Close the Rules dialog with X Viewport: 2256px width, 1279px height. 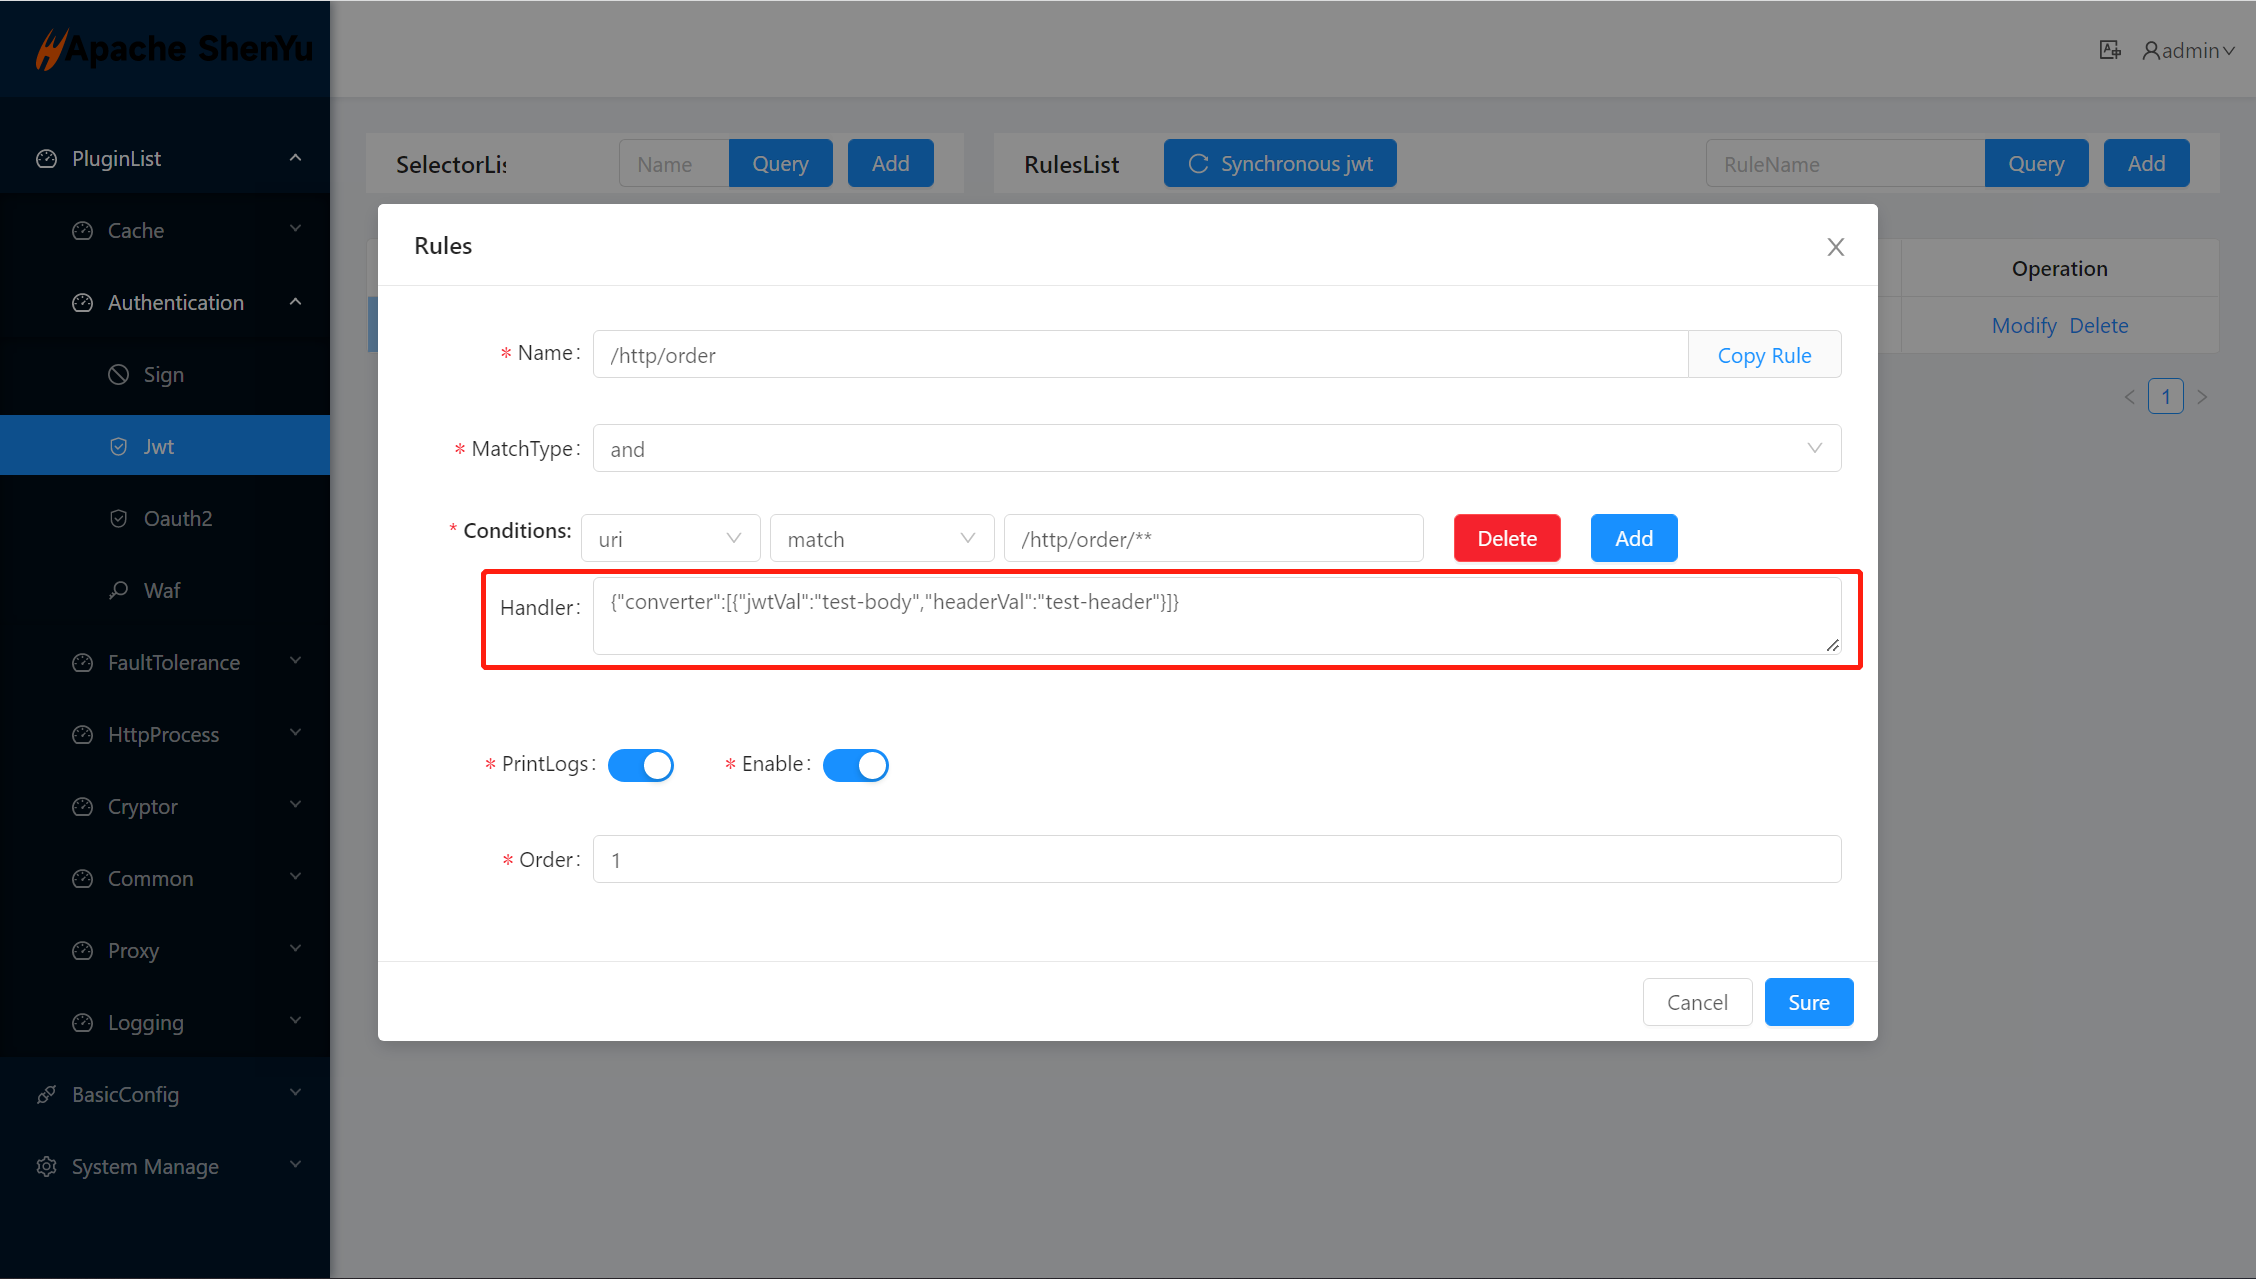[1835, 247]
